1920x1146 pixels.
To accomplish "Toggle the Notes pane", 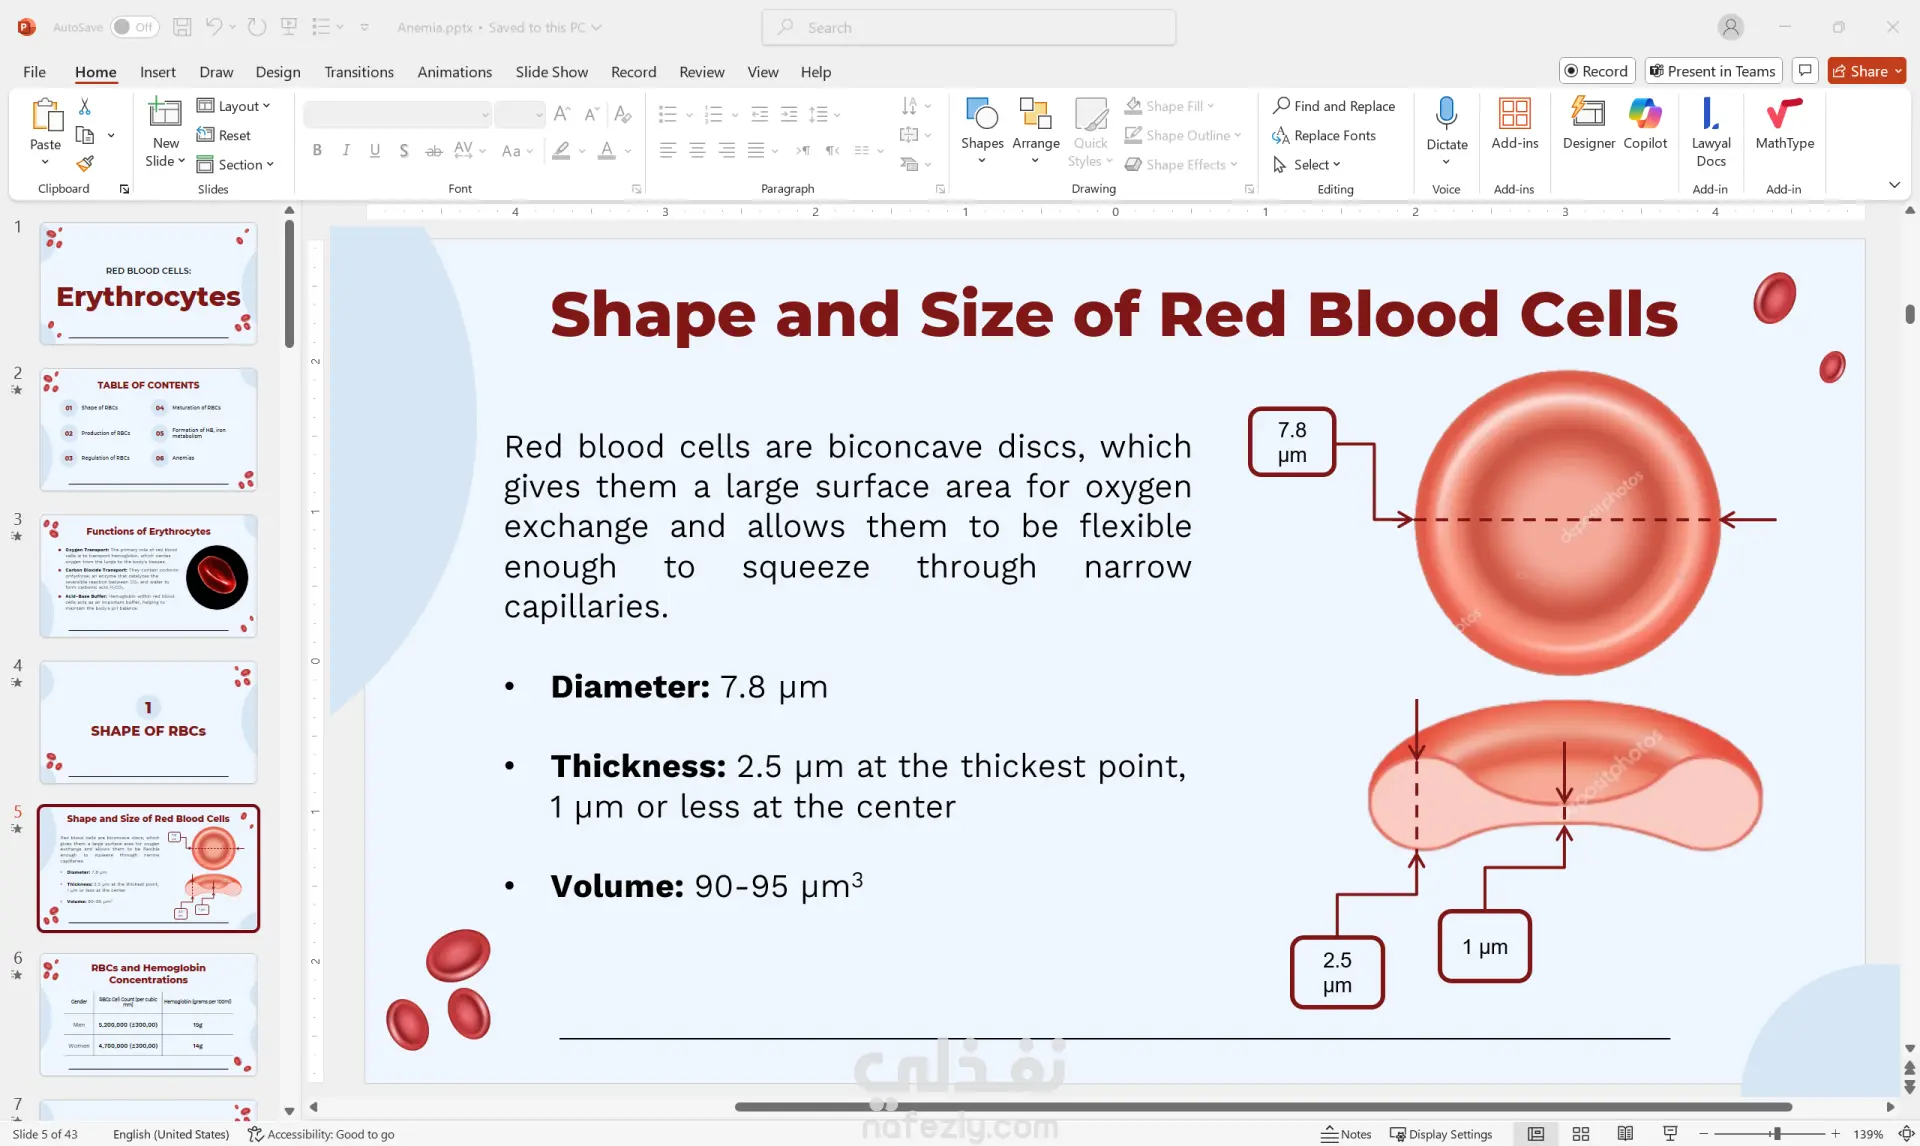I will pyautogui.click(x=1346, y=1133).
